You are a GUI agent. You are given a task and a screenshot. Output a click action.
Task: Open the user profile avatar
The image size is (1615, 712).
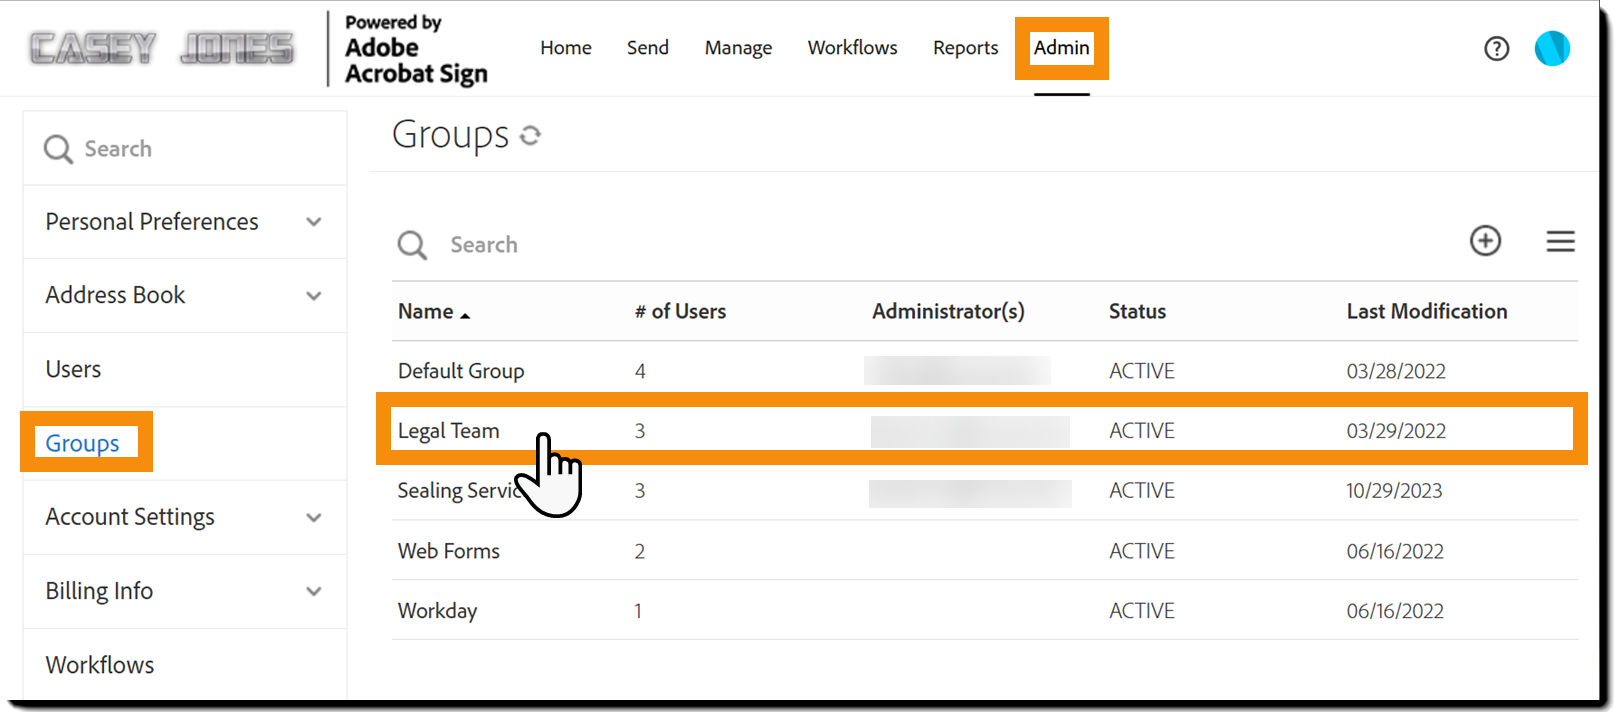pyautogui.click(x=1552, y=48)
